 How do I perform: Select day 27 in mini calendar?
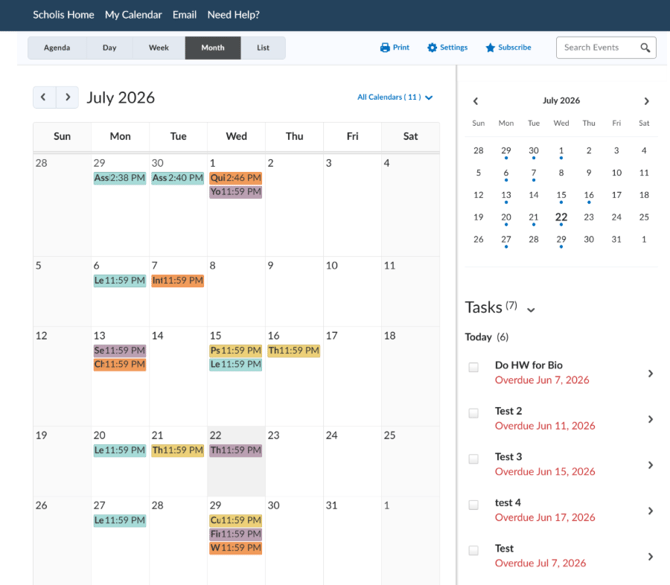click(x=506, y=239)
